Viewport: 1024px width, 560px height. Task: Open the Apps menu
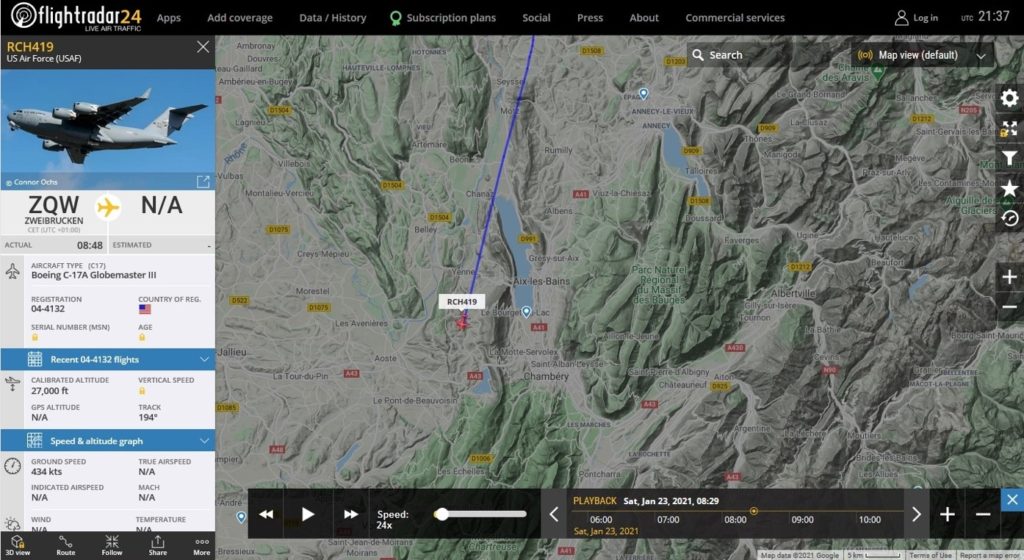tap(168, 18)
